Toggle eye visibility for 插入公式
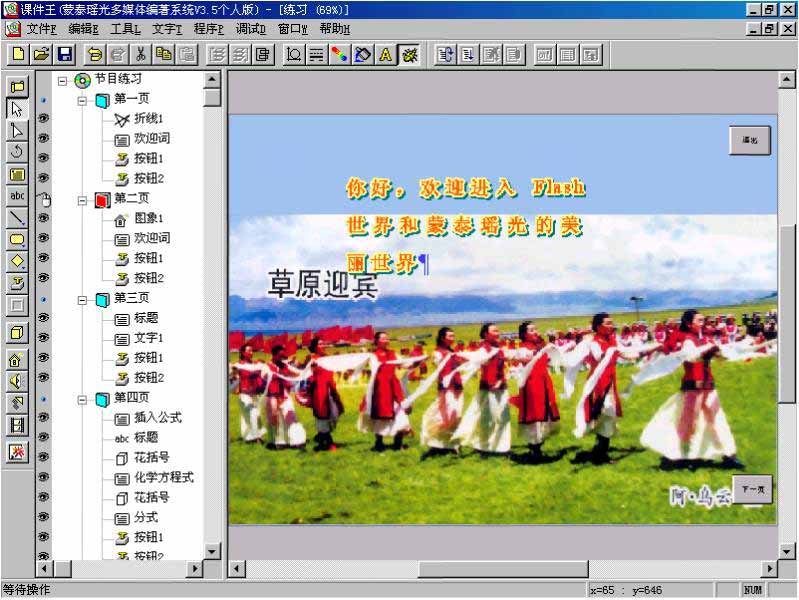The width and height of the screenshot is (799, 600). (x=44, y=417)
